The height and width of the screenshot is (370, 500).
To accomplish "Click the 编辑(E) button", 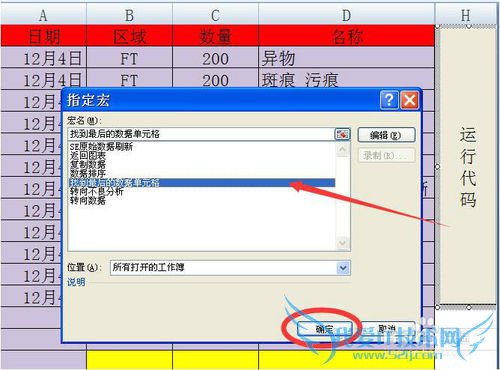I will [x=386, y=135].
